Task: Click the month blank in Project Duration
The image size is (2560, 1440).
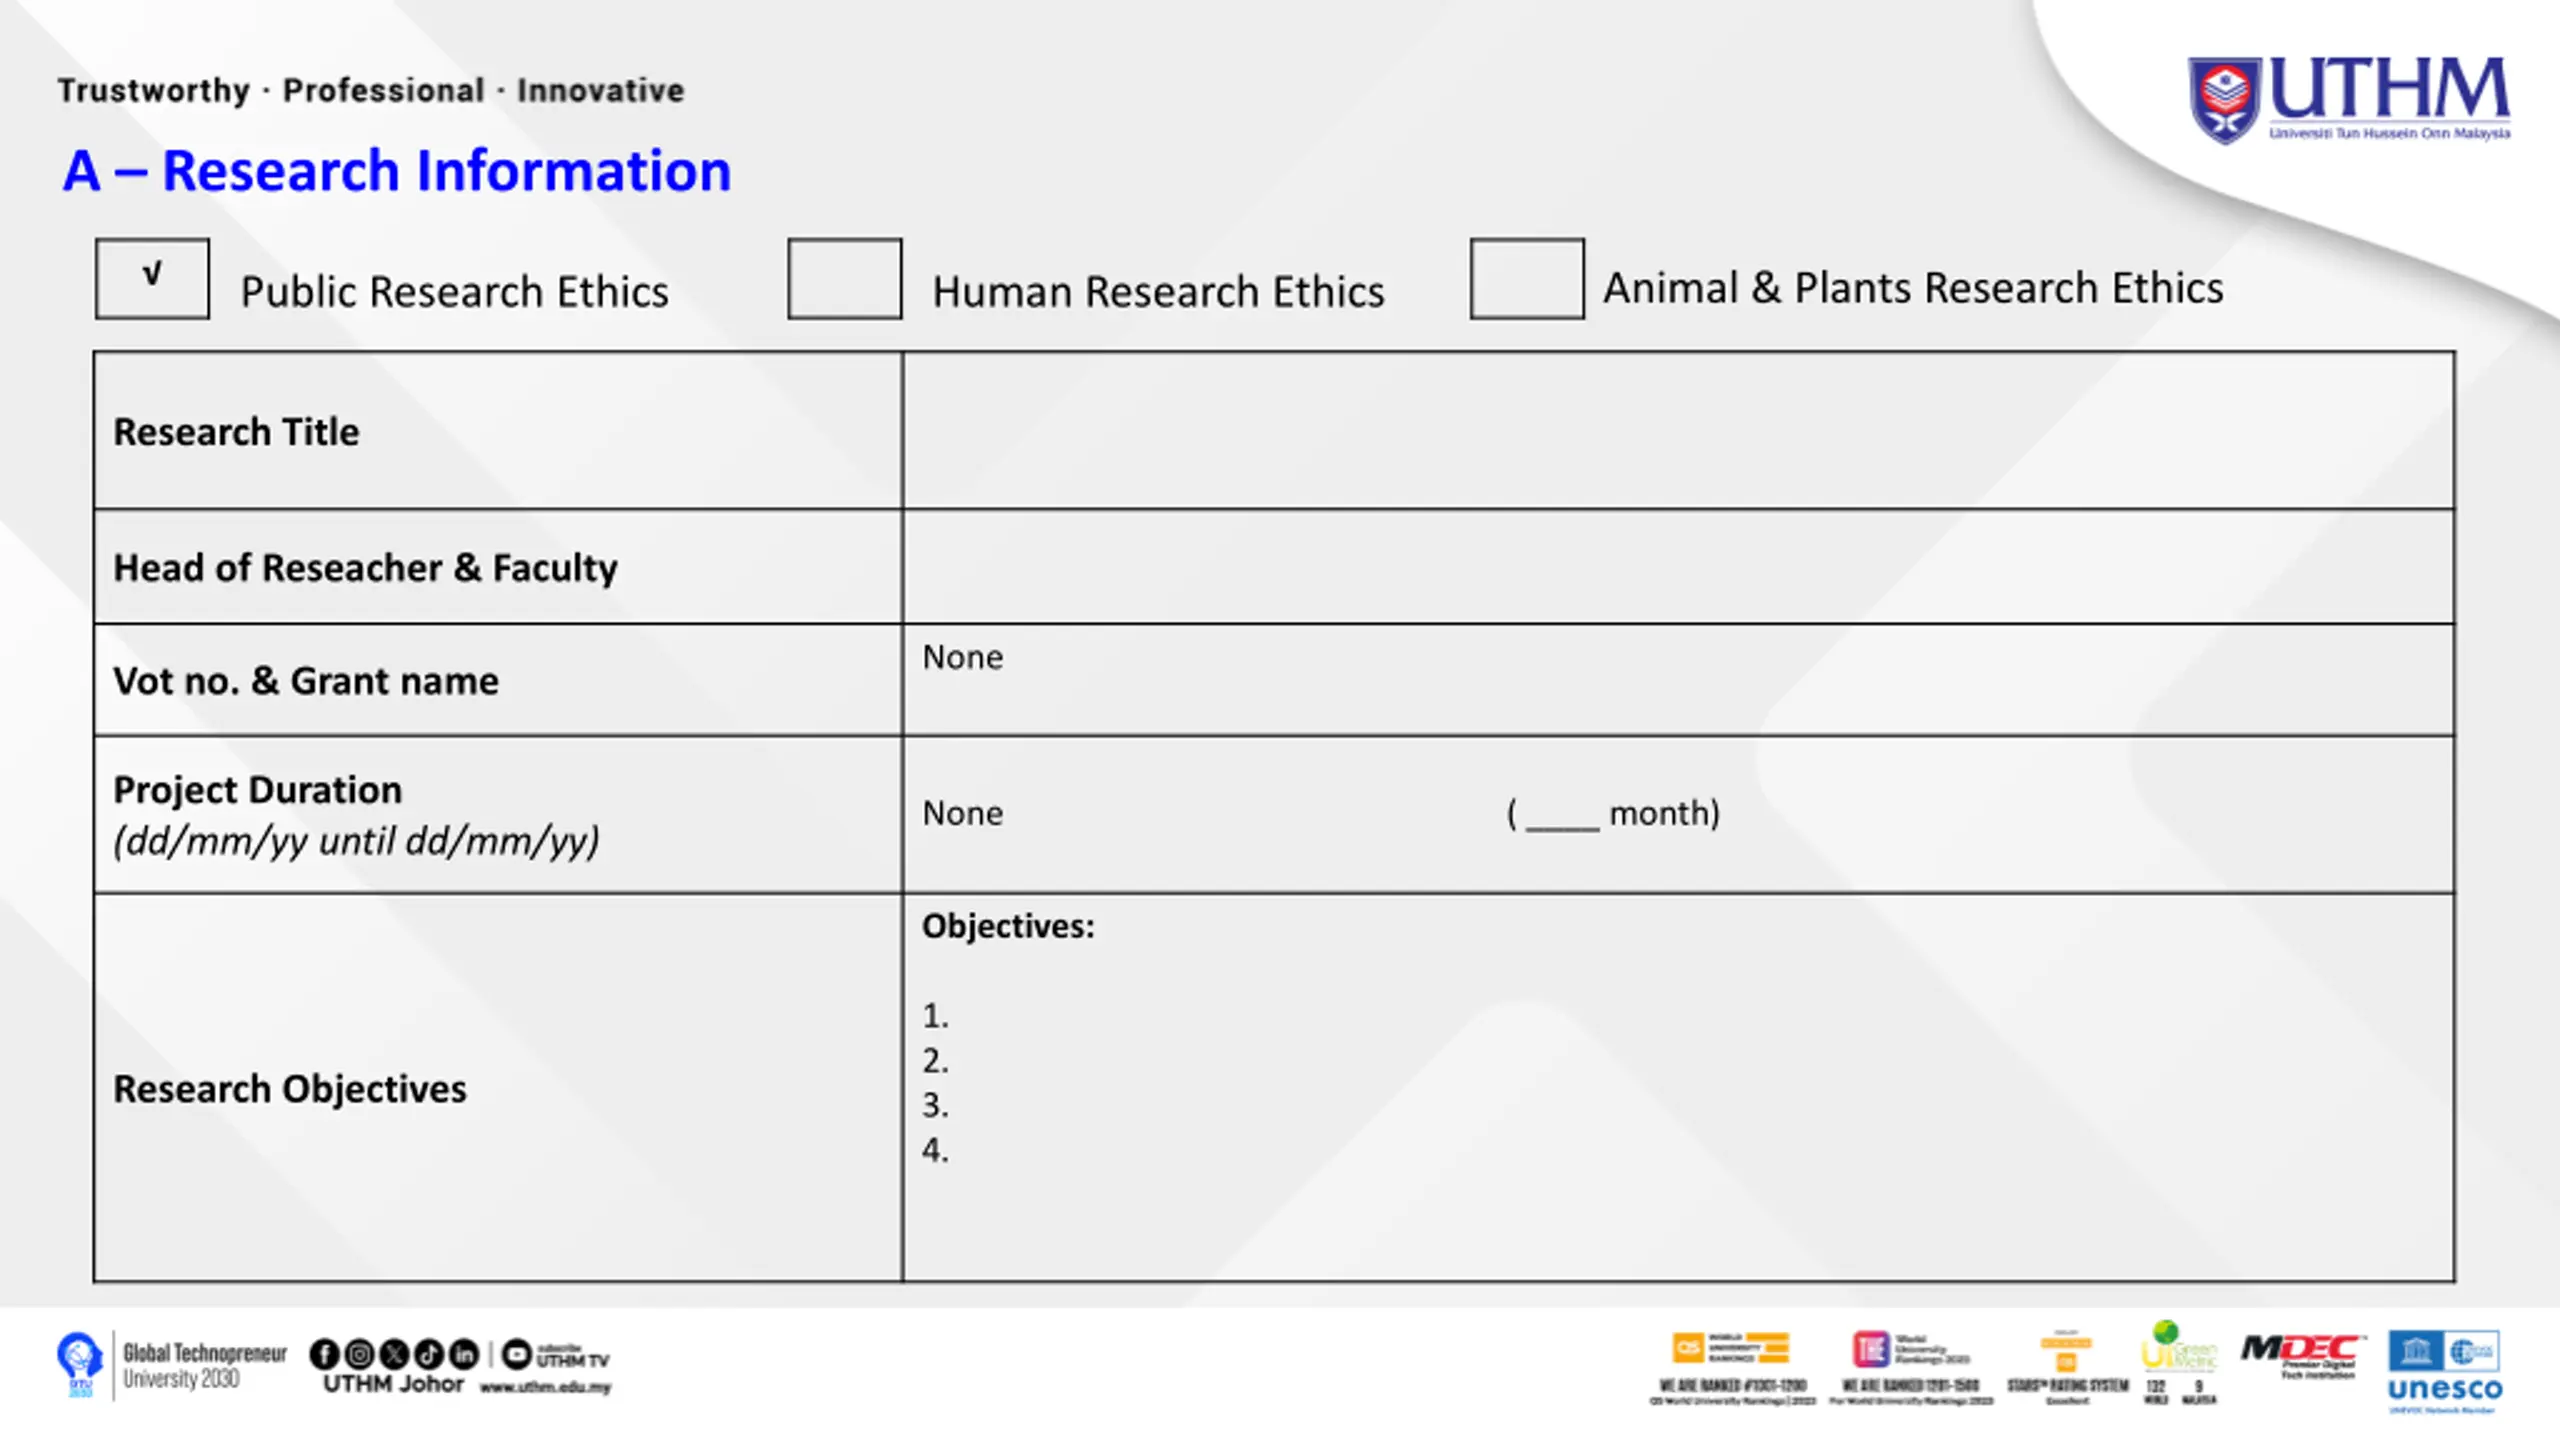Action: (x=1562, y=814)
